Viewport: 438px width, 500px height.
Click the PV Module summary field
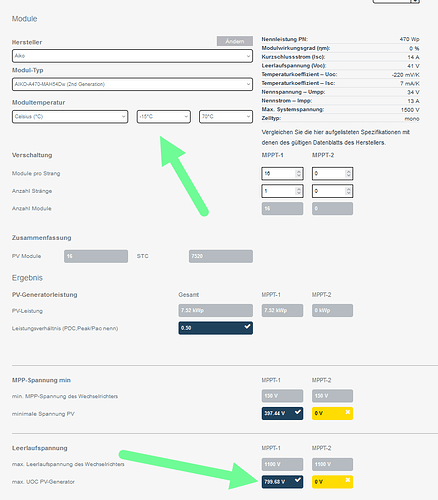click(96, 256)
